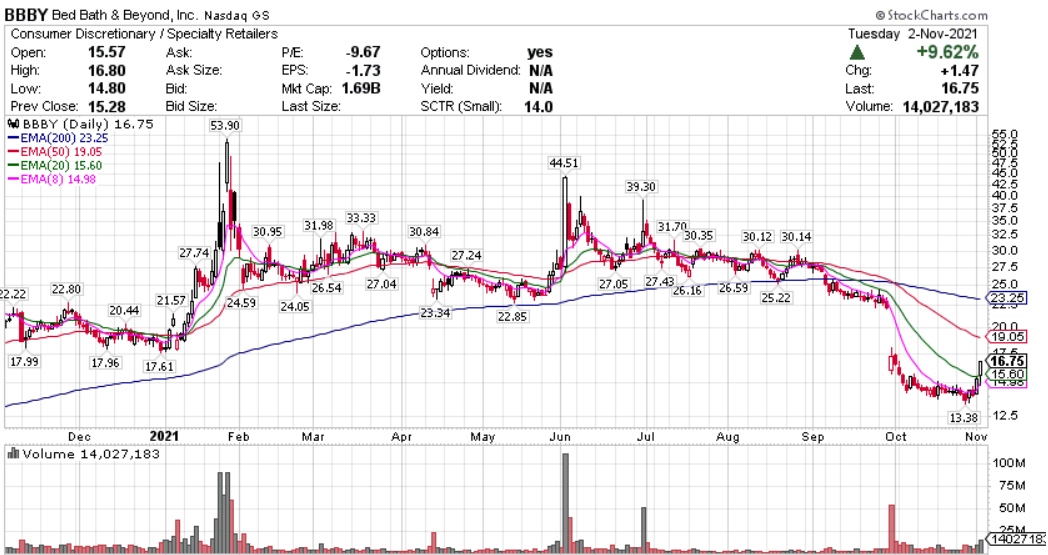
Task: Click the Options value yes
Action: 539,52
